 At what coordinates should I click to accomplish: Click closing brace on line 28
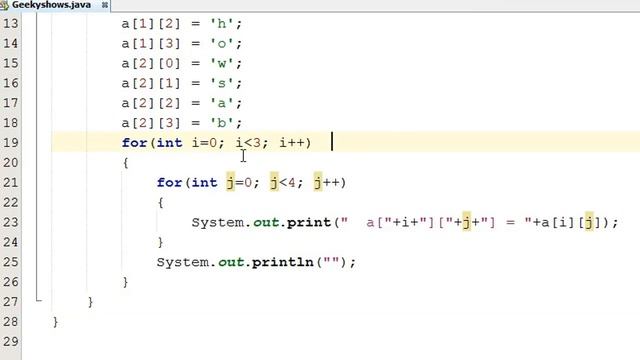[56, 322]
